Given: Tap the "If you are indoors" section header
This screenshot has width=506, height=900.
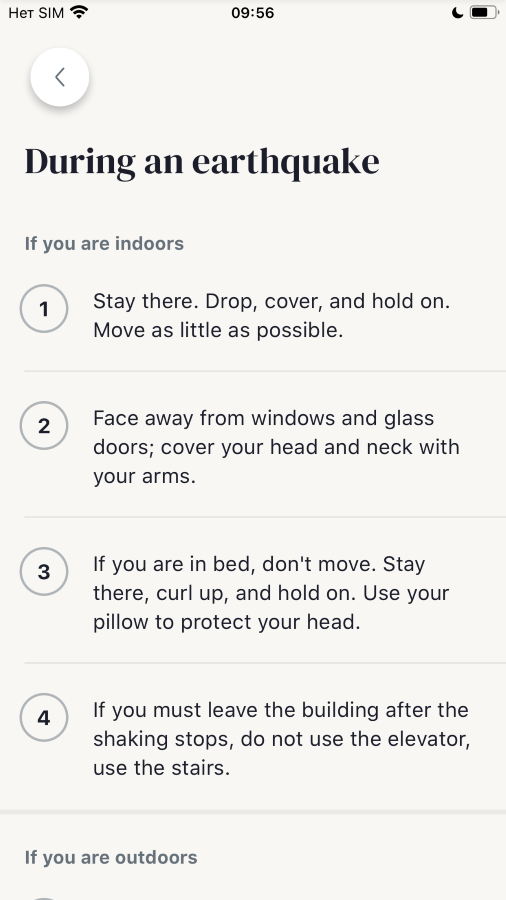Looking at the screenshot, I should click(104, 243).
